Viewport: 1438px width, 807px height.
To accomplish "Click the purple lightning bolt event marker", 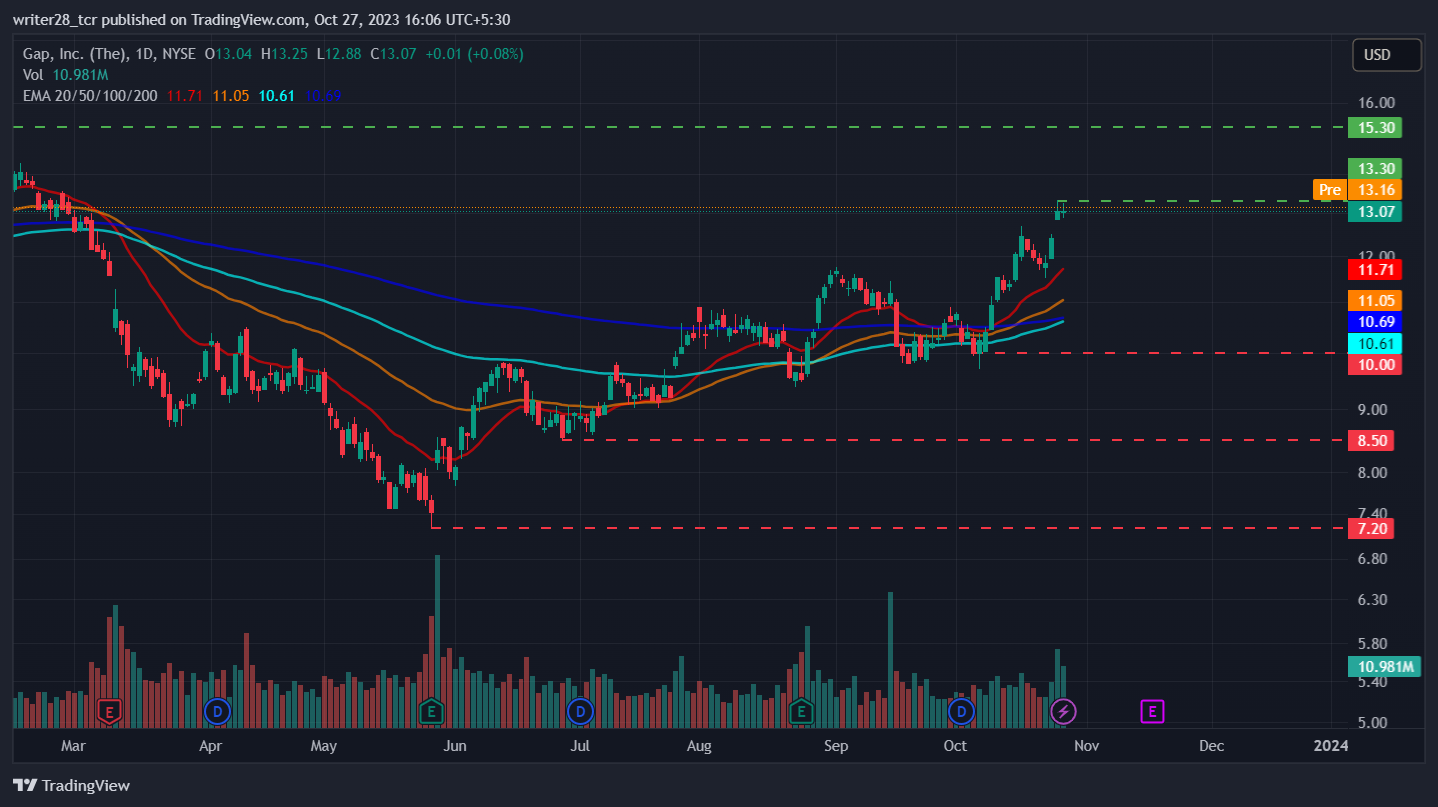I will 1064,712.
